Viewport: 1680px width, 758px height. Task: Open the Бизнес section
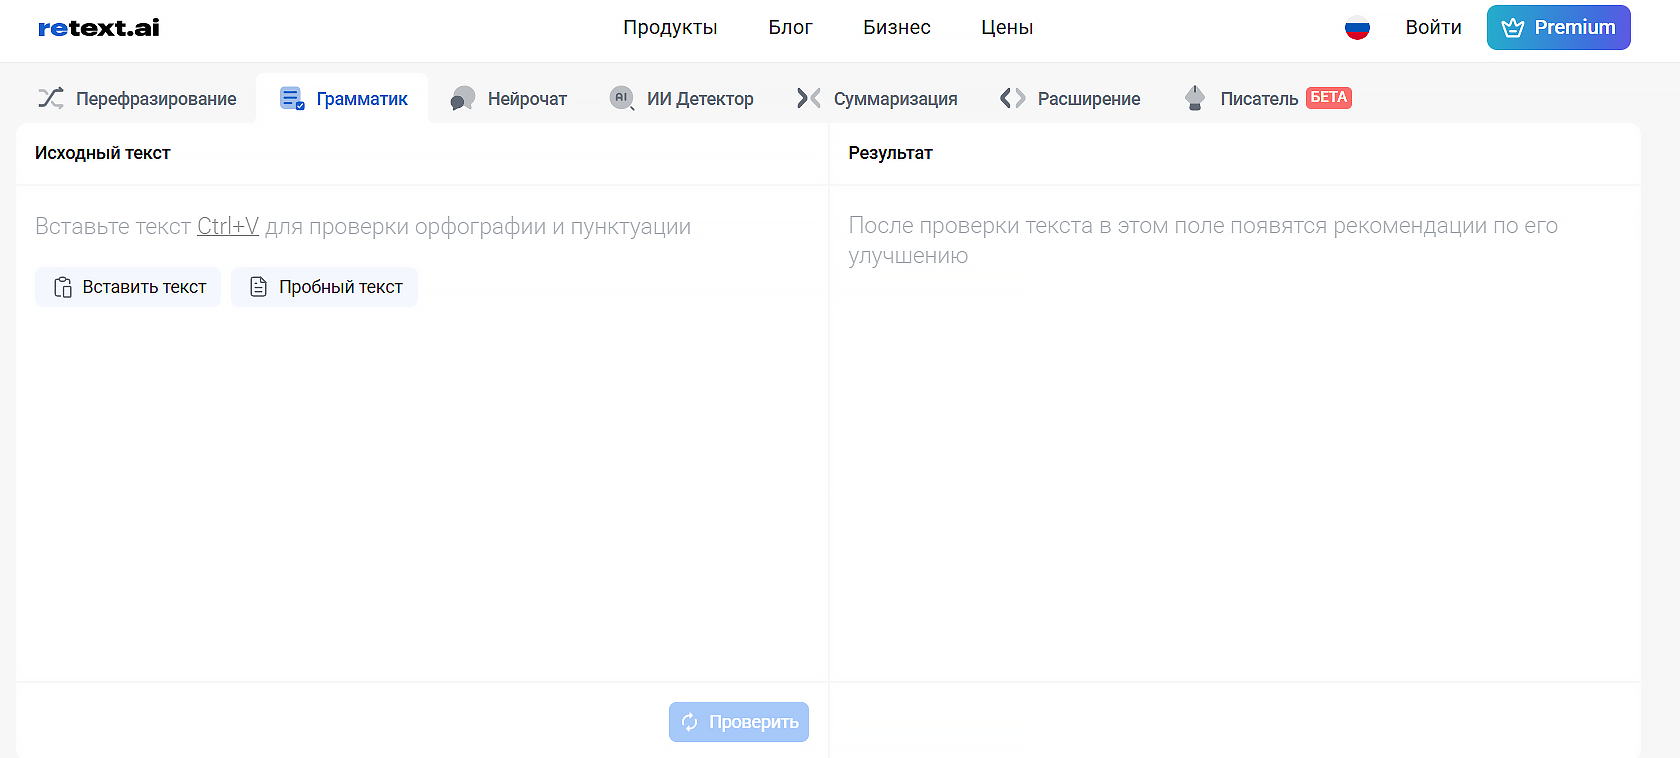896,28
